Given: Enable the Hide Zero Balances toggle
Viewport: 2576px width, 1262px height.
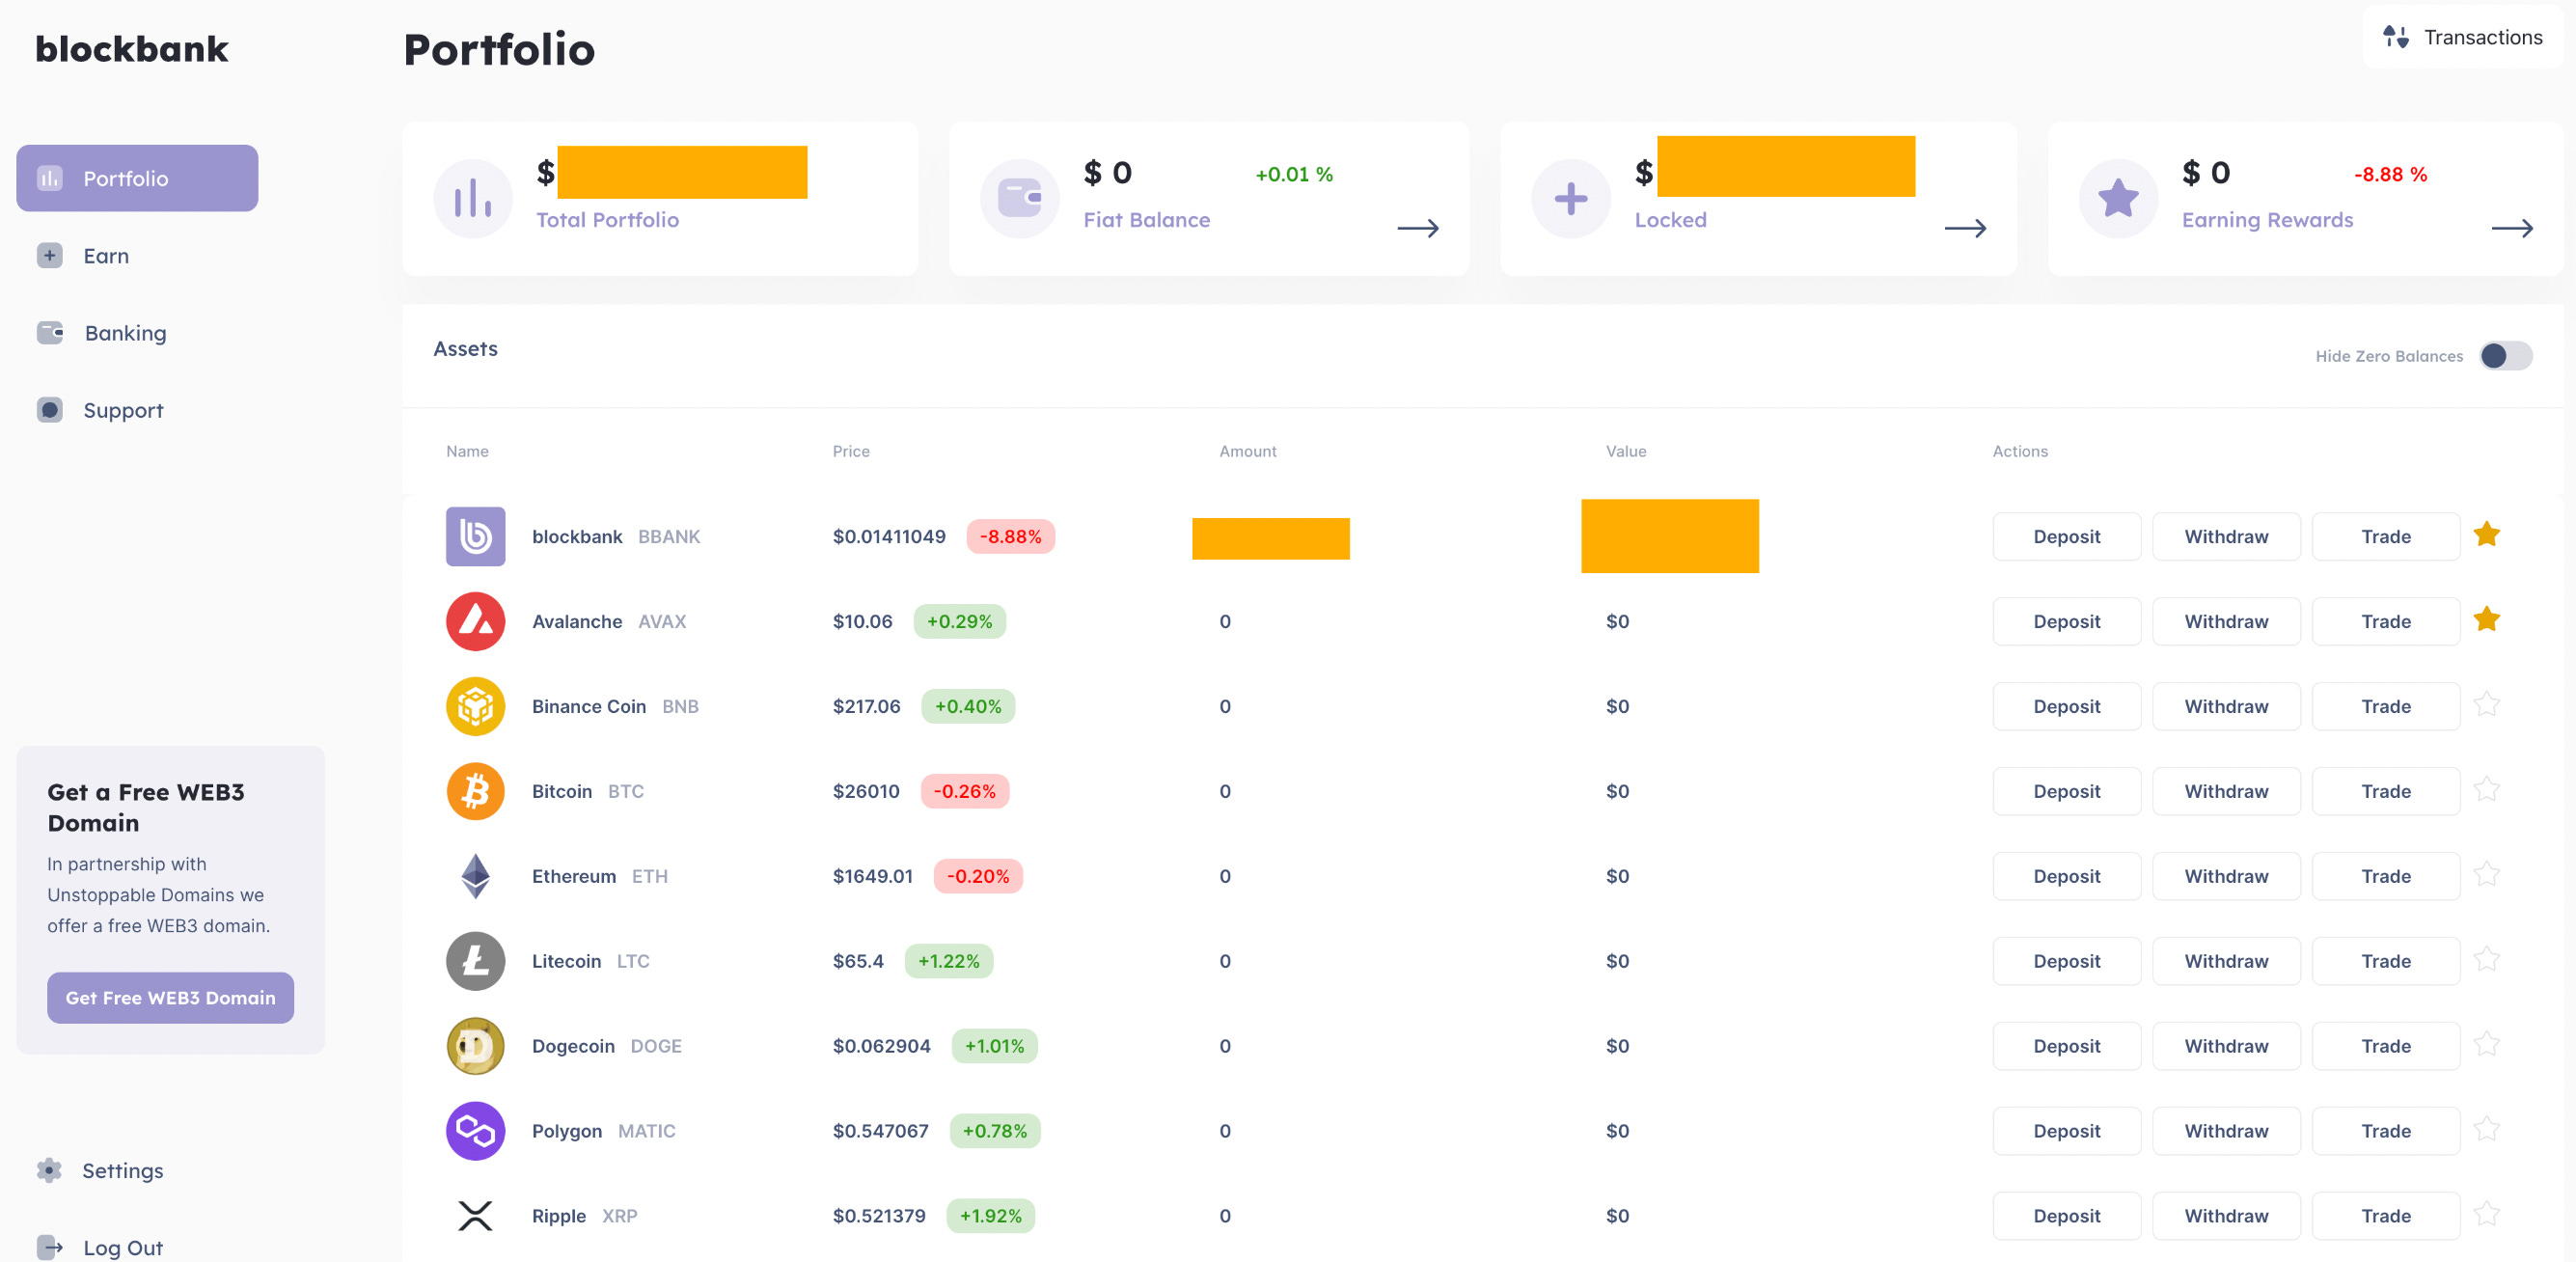Looking at the screenshot, I should click(2506, 355).
